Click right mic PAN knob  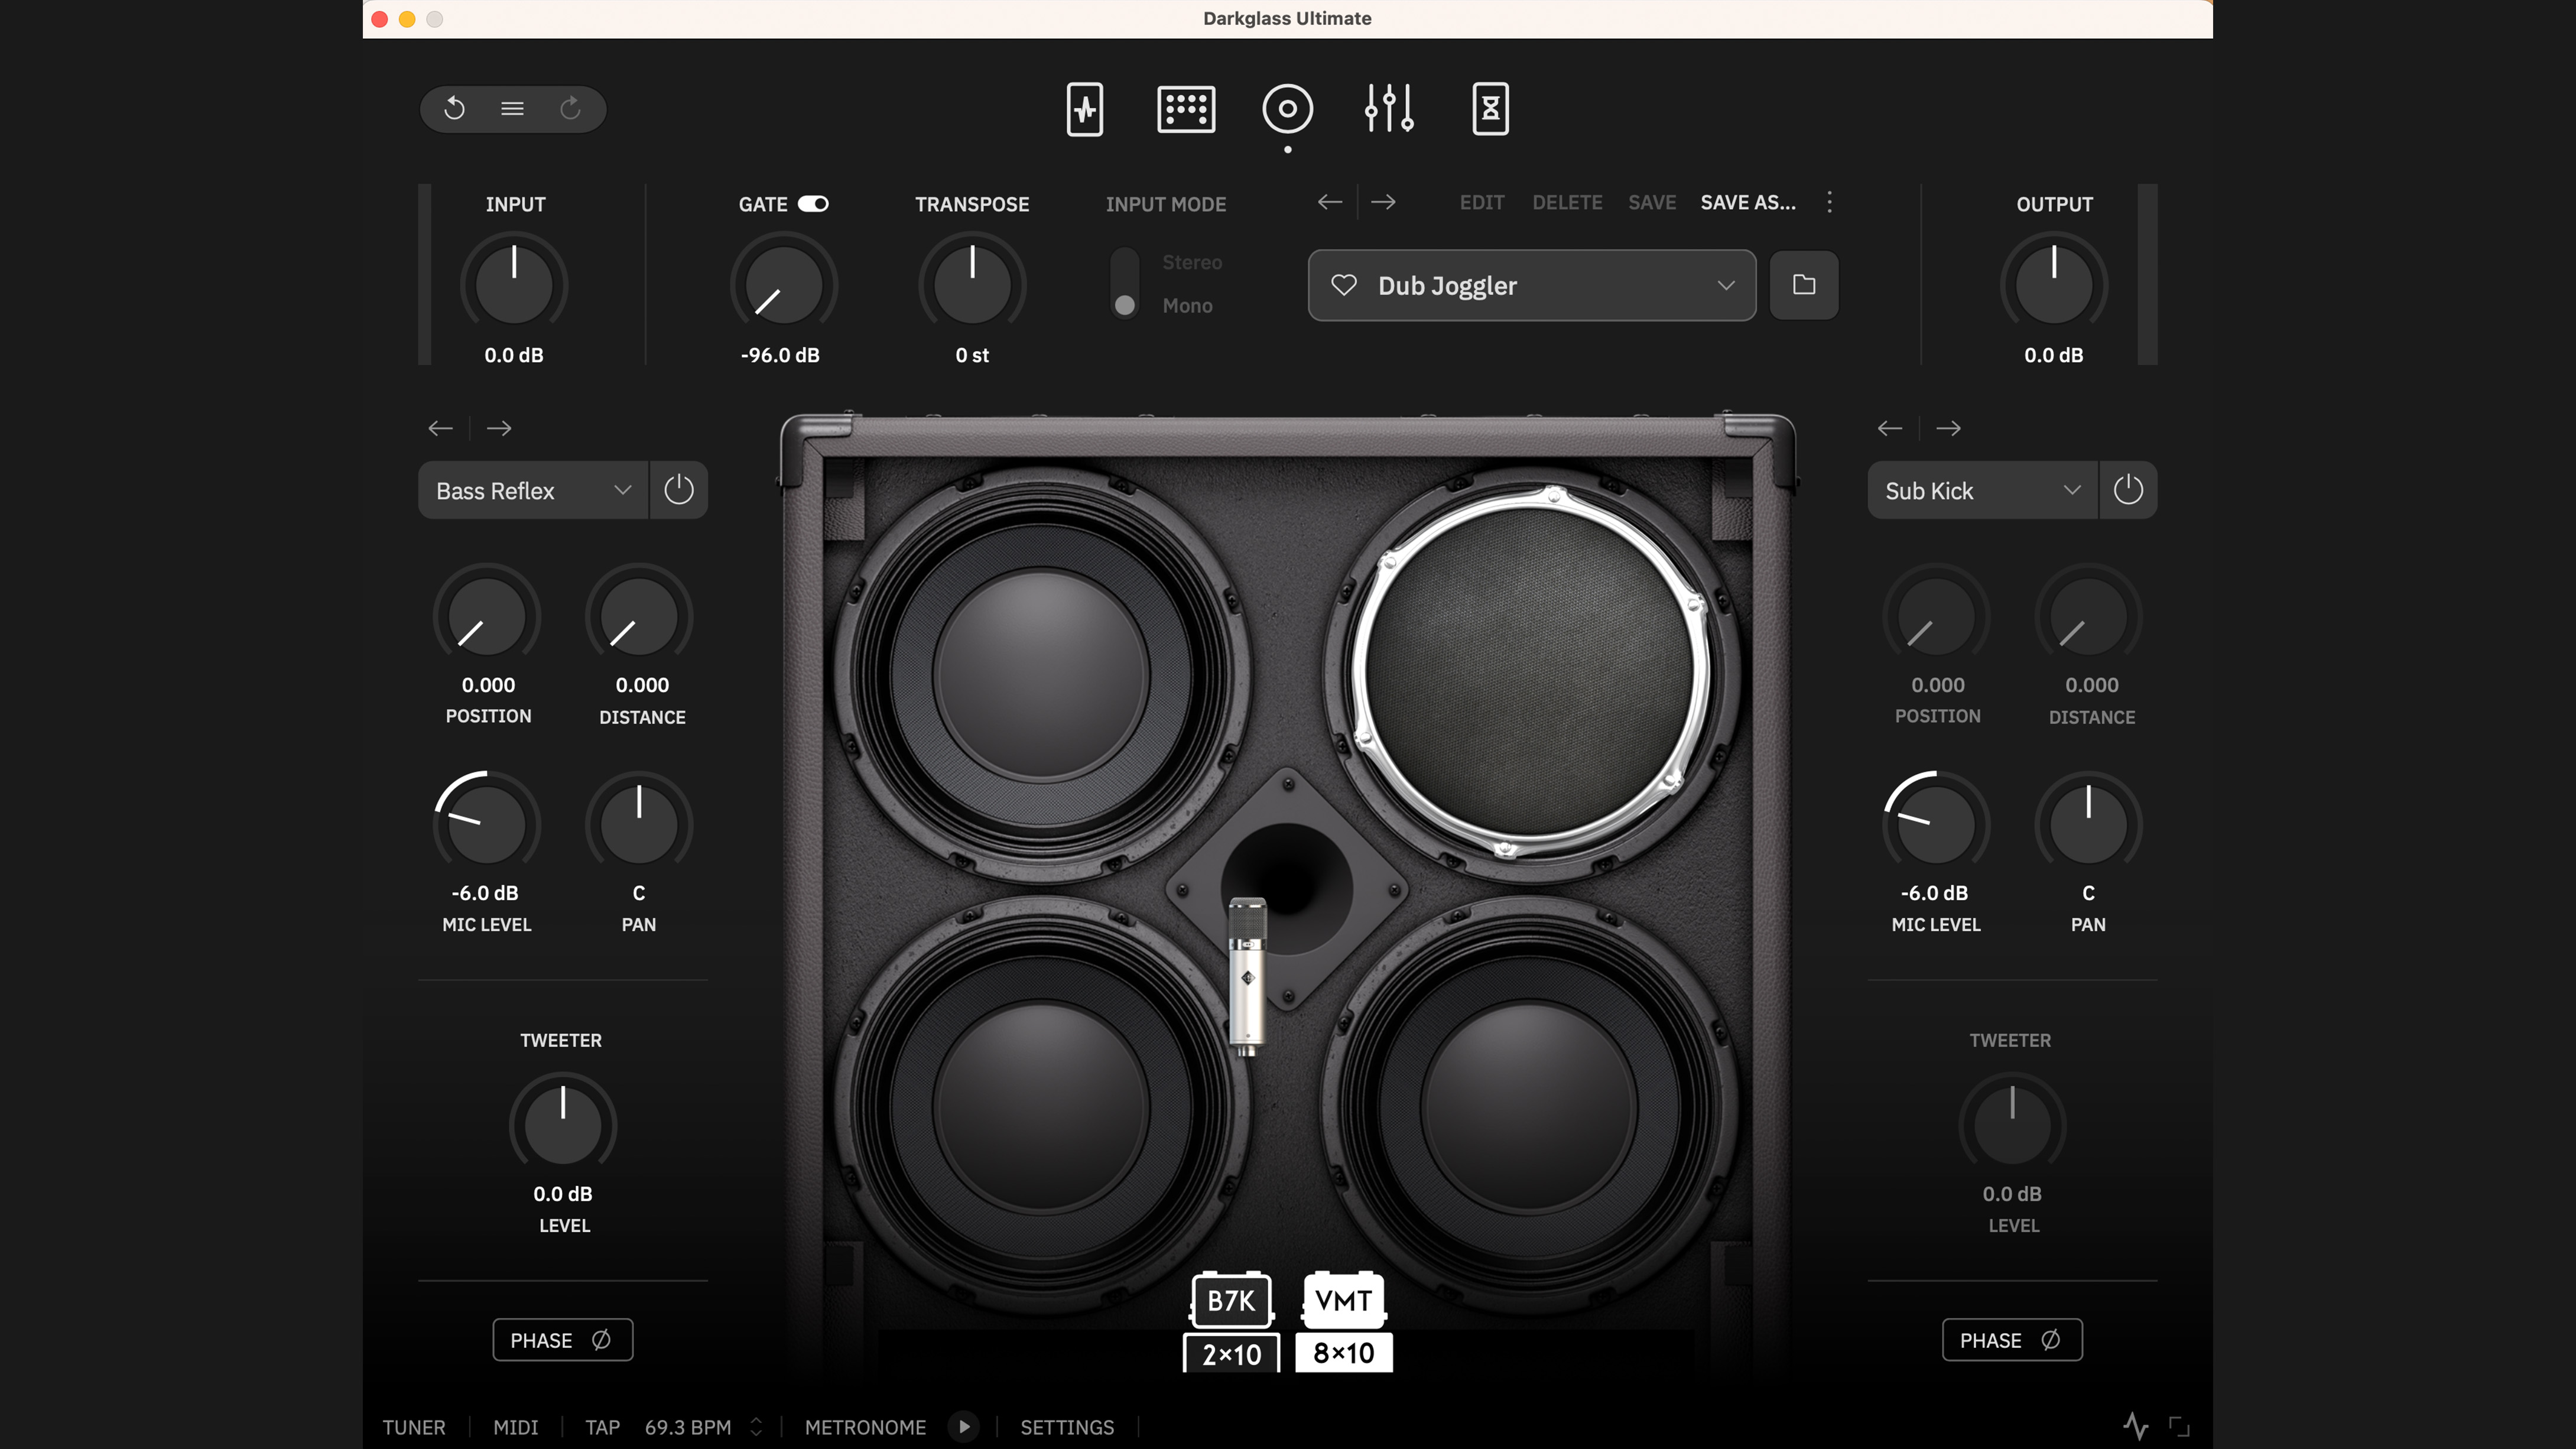[x=2089, y=824]
